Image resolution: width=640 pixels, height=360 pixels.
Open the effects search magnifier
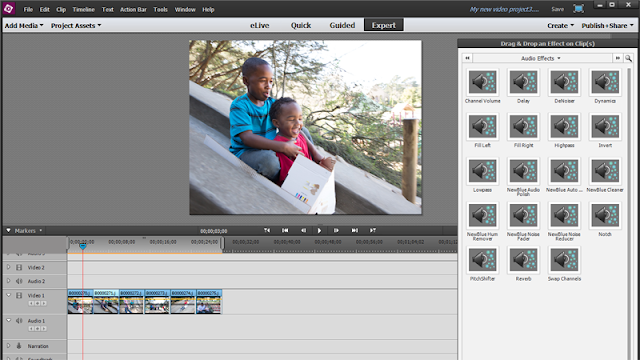click(628, 58)
